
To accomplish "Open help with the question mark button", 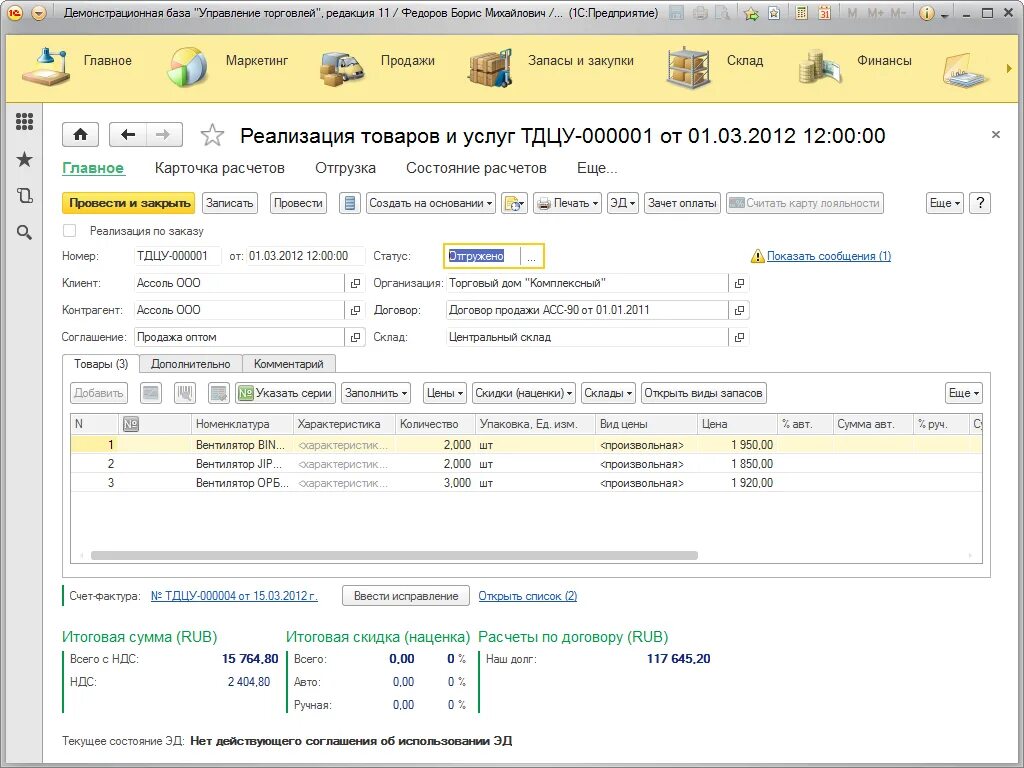I will (980, 203).
